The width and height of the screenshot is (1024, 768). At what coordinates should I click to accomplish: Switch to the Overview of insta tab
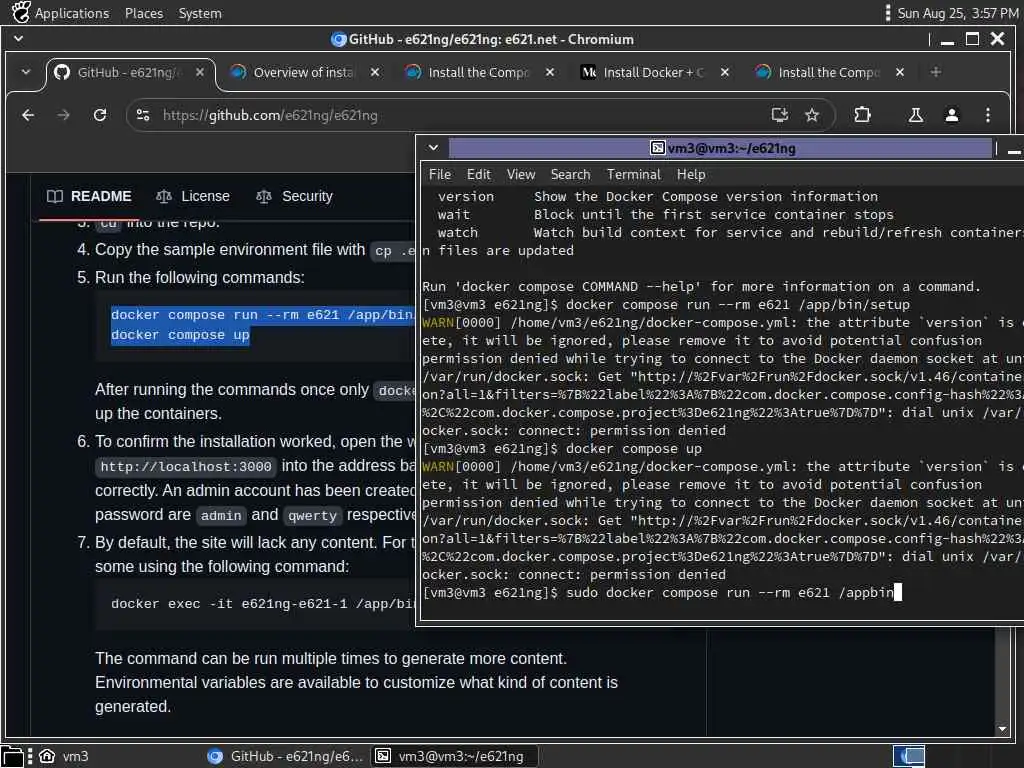pyautogui.click(x=303, y=72)
